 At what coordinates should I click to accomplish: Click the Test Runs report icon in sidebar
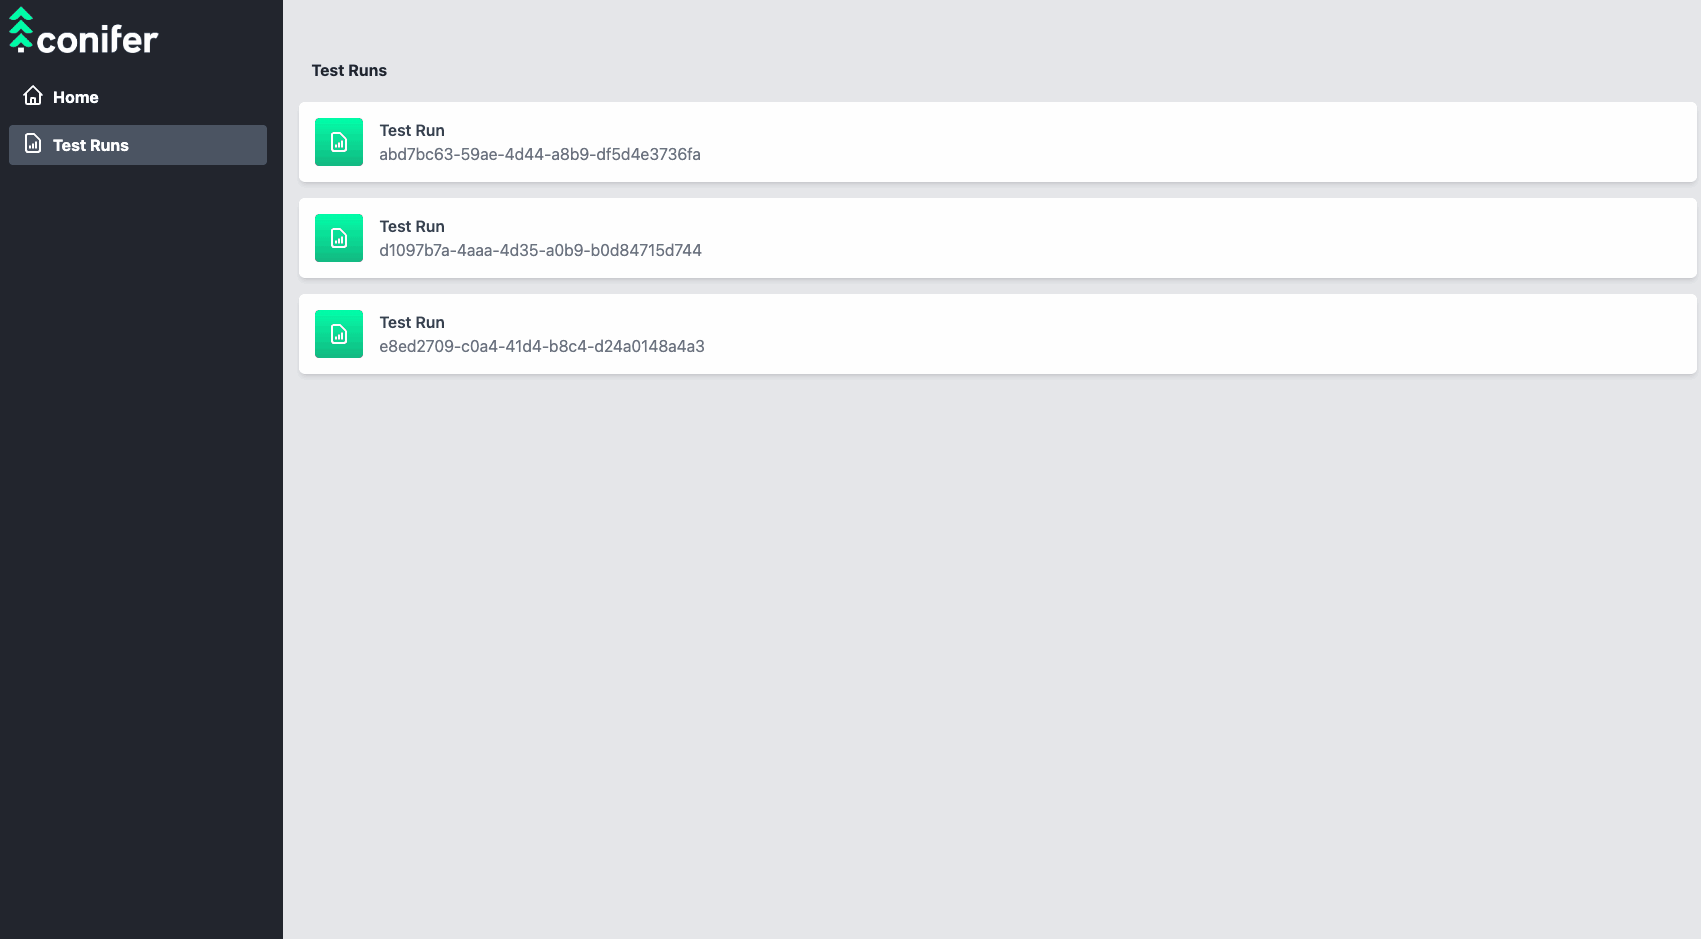pyautogui.click(x=33, y=144)
